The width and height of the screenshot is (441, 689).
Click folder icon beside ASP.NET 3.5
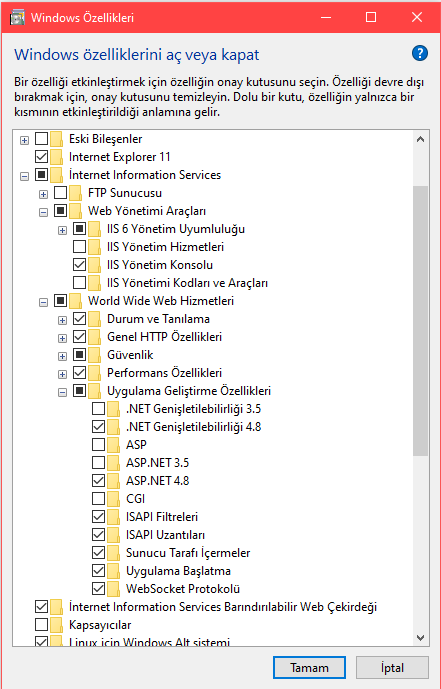(x=113, y=463)
